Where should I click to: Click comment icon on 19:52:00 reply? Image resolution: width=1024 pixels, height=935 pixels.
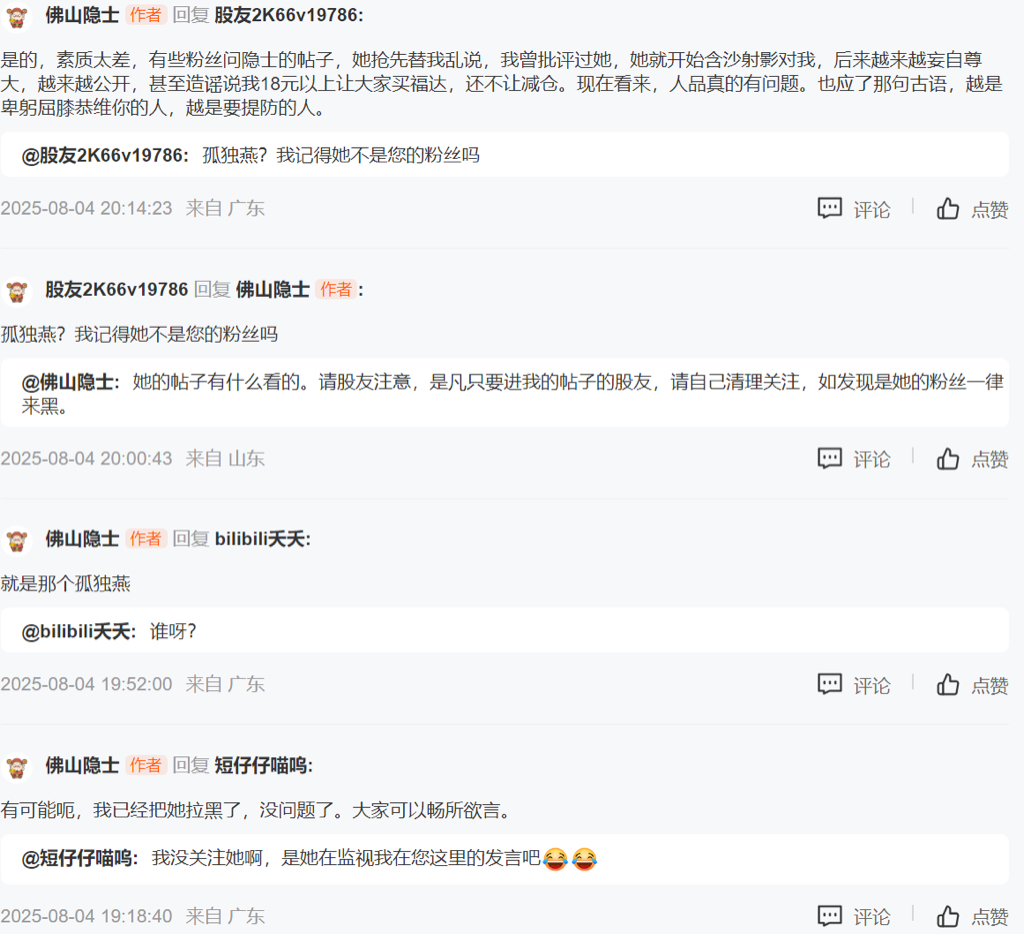tap(829, 684)
